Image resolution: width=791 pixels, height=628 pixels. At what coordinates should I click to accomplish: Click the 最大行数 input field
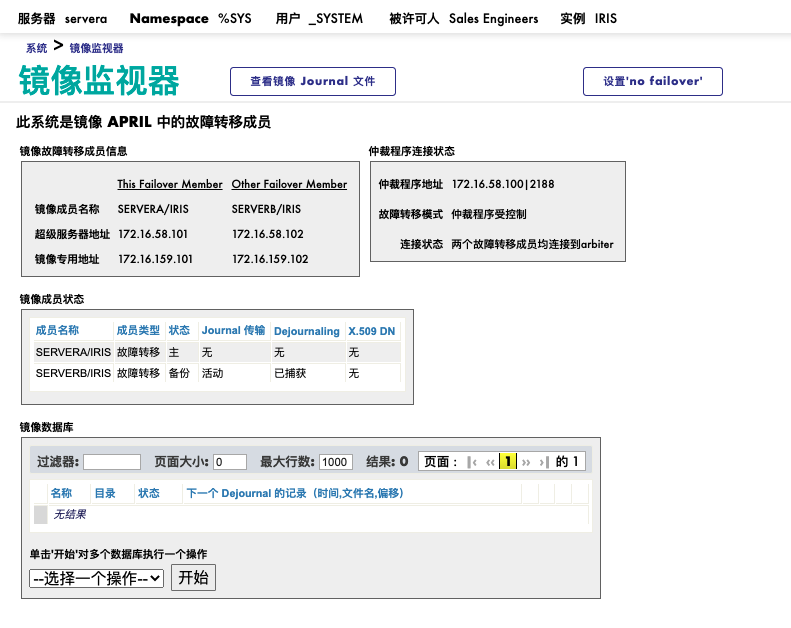pyautogui.click(x=336, y=462)
